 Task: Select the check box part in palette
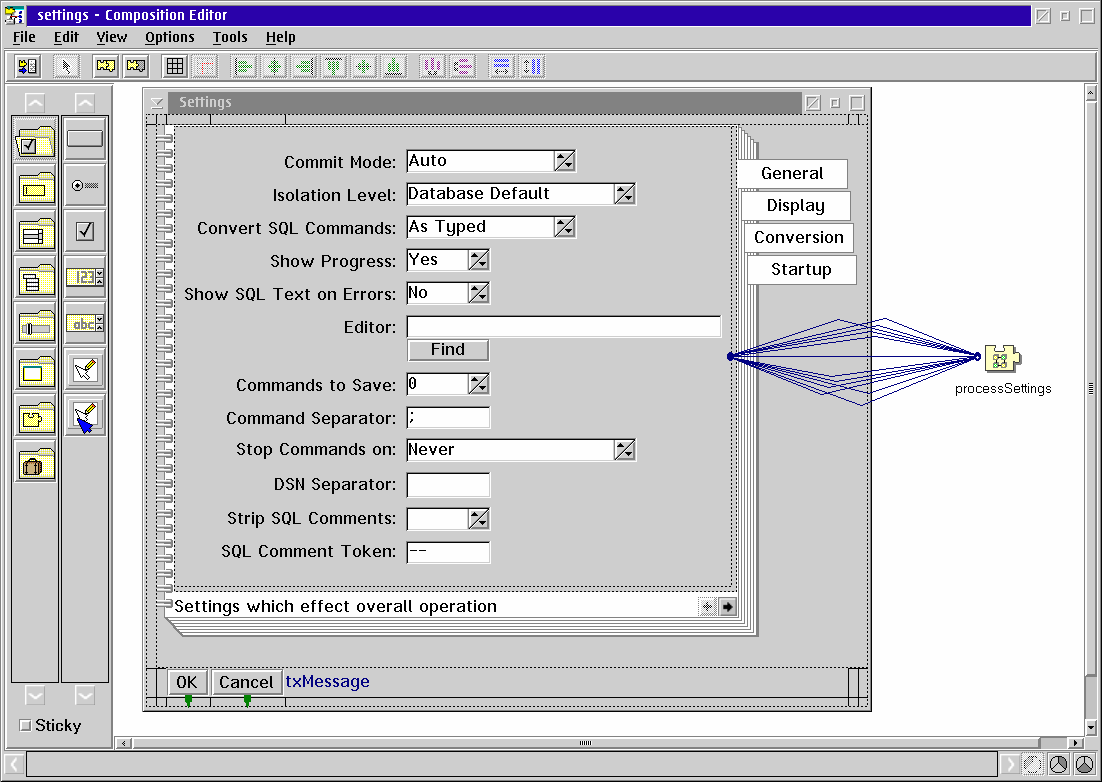(x=85, y=231)
